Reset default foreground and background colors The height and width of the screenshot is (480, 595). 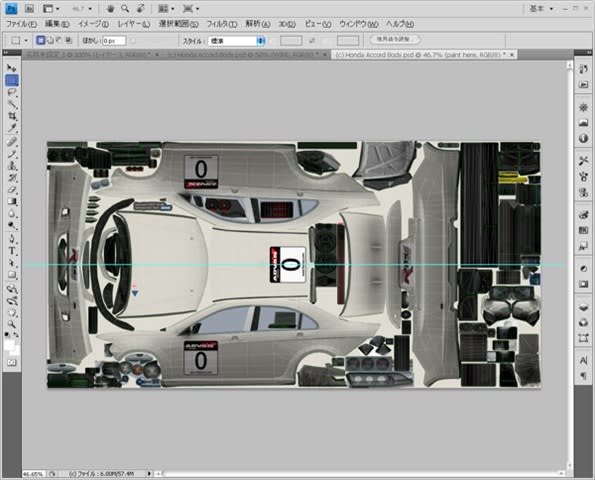(x=7, y=335)
